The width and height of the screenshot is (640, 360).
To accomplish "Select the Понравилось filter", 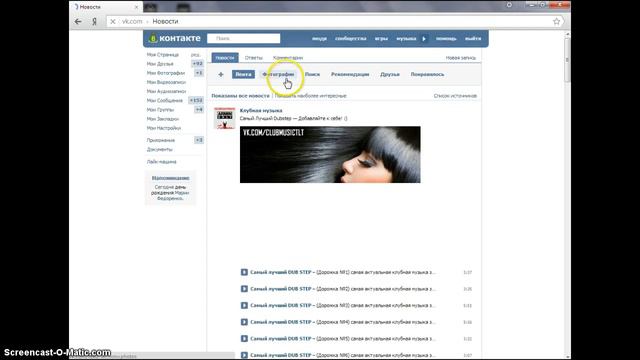I will [x=427, y=74].
